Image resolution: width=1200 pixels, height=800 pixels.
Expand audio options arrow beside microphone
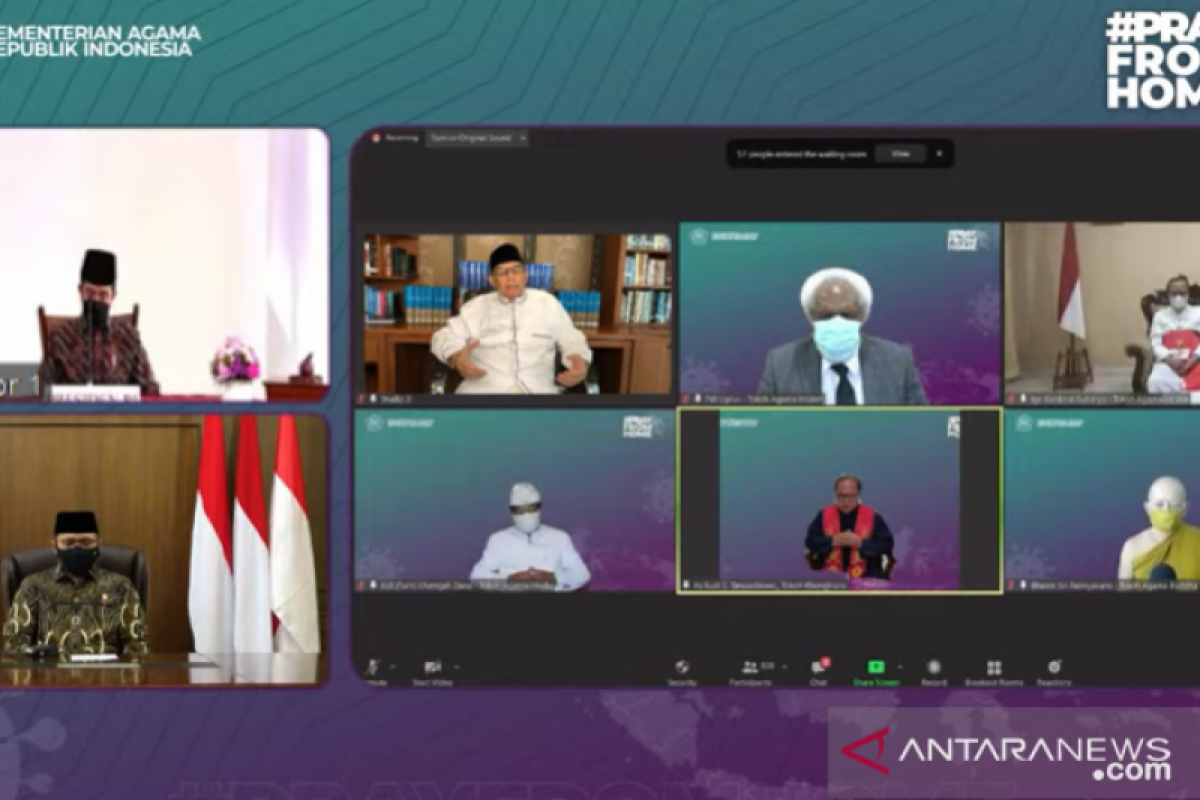391,667
